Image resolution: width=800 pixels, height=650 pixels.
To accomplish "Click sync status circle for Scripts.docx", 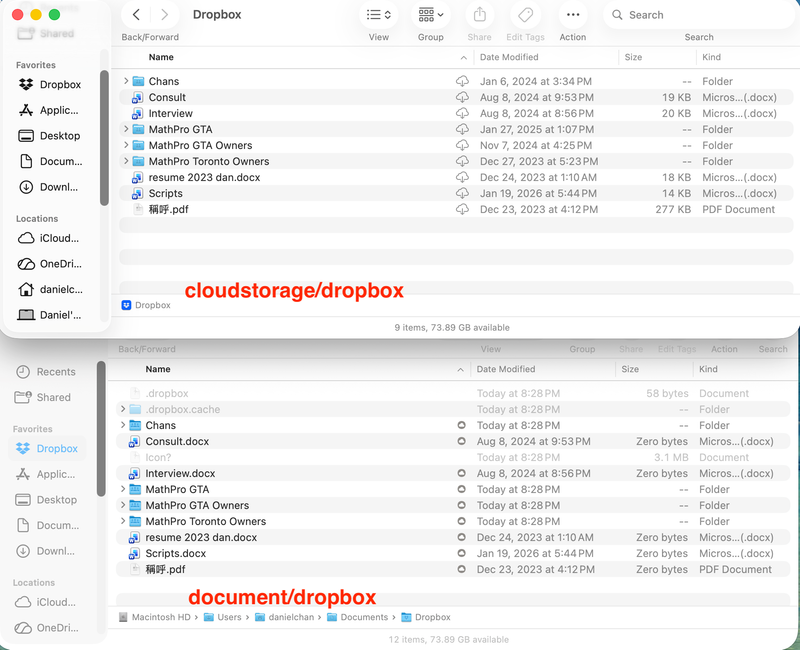I will pos(461,553).
